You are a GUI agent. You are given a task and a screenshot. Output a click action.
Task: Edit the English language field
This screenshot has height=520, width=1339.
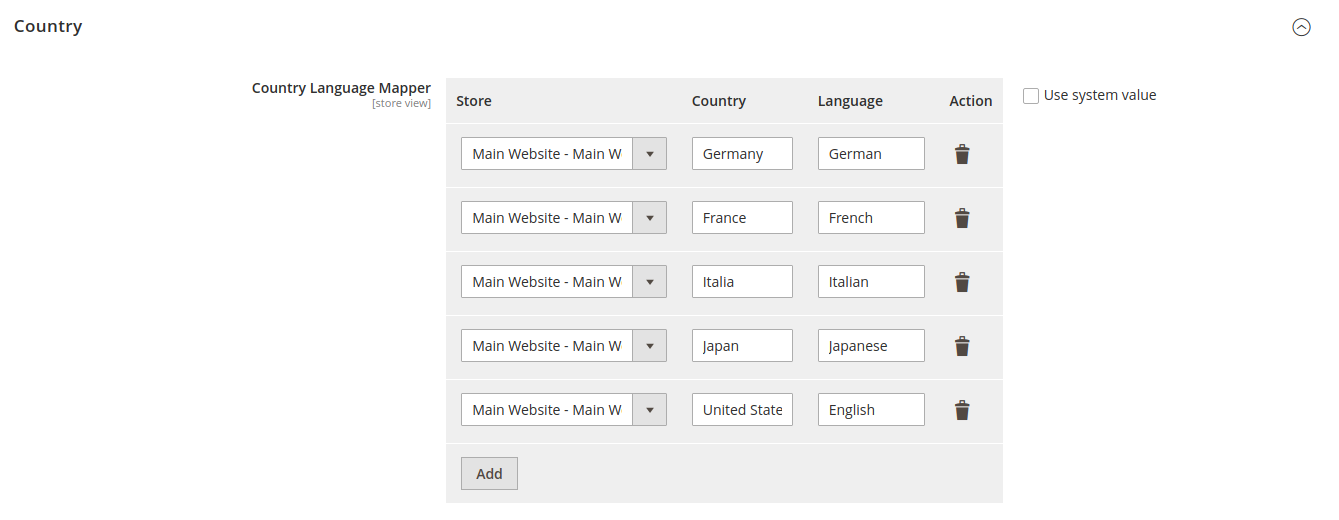pyautogui.click(x=870, y=410)
